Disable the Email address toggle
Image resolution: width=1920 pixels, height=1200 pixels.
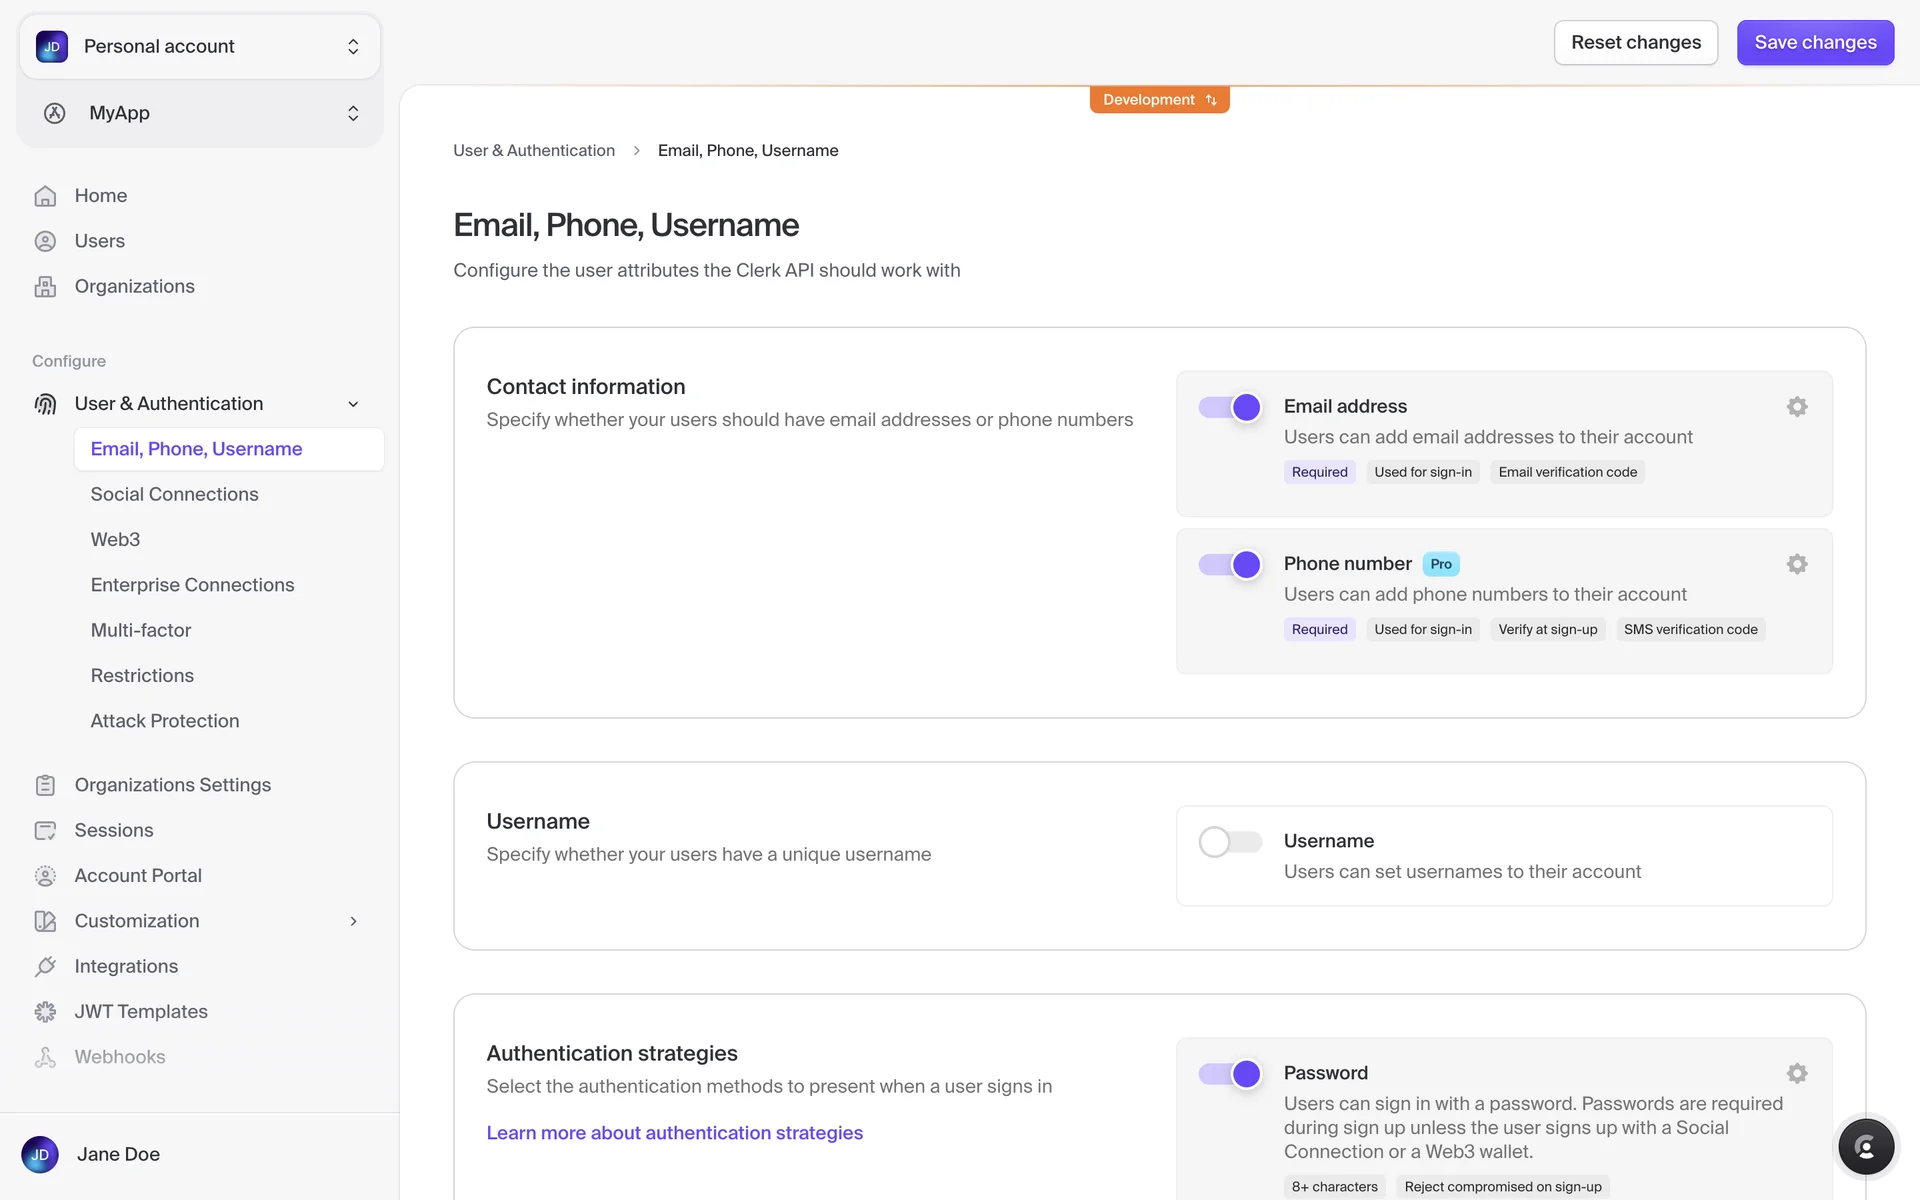coord(1230,407)
